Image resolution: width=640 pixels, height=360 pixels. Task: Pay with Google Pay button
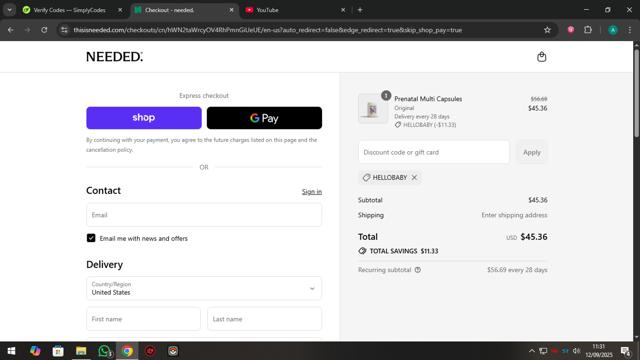[264, 118]
